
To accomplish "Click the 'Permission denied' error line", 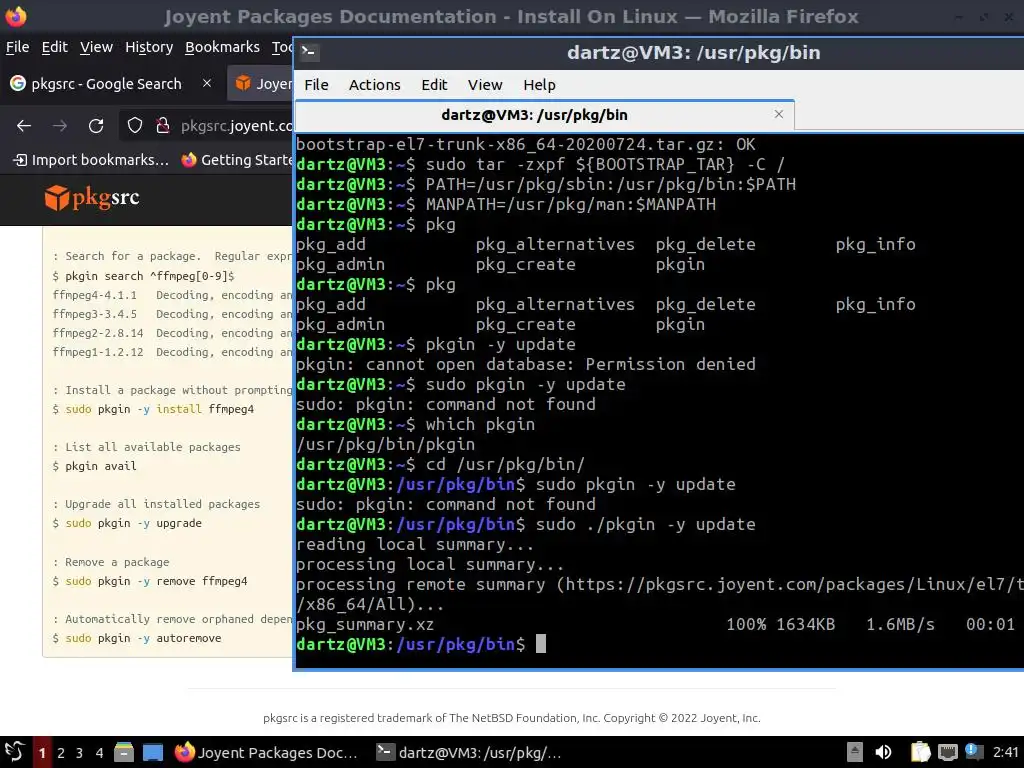I will (526, 364).
